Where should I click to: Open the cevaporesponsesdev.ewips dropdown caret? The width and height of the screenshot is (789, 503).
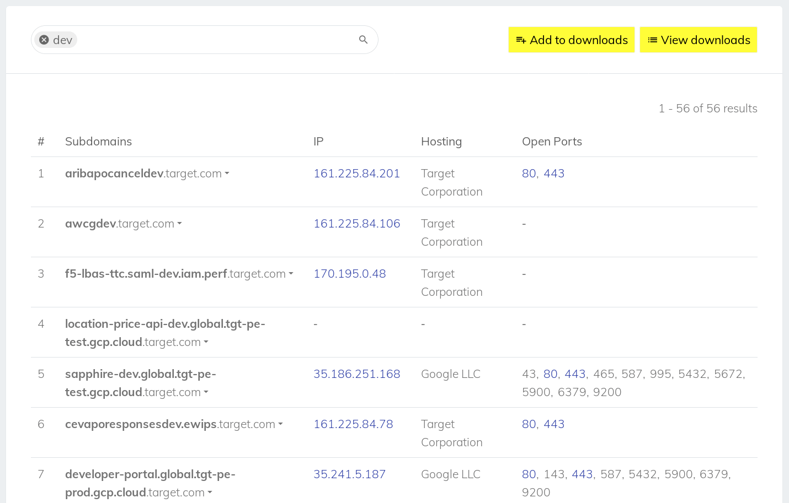pyautogui.click(x=281, y=425)
